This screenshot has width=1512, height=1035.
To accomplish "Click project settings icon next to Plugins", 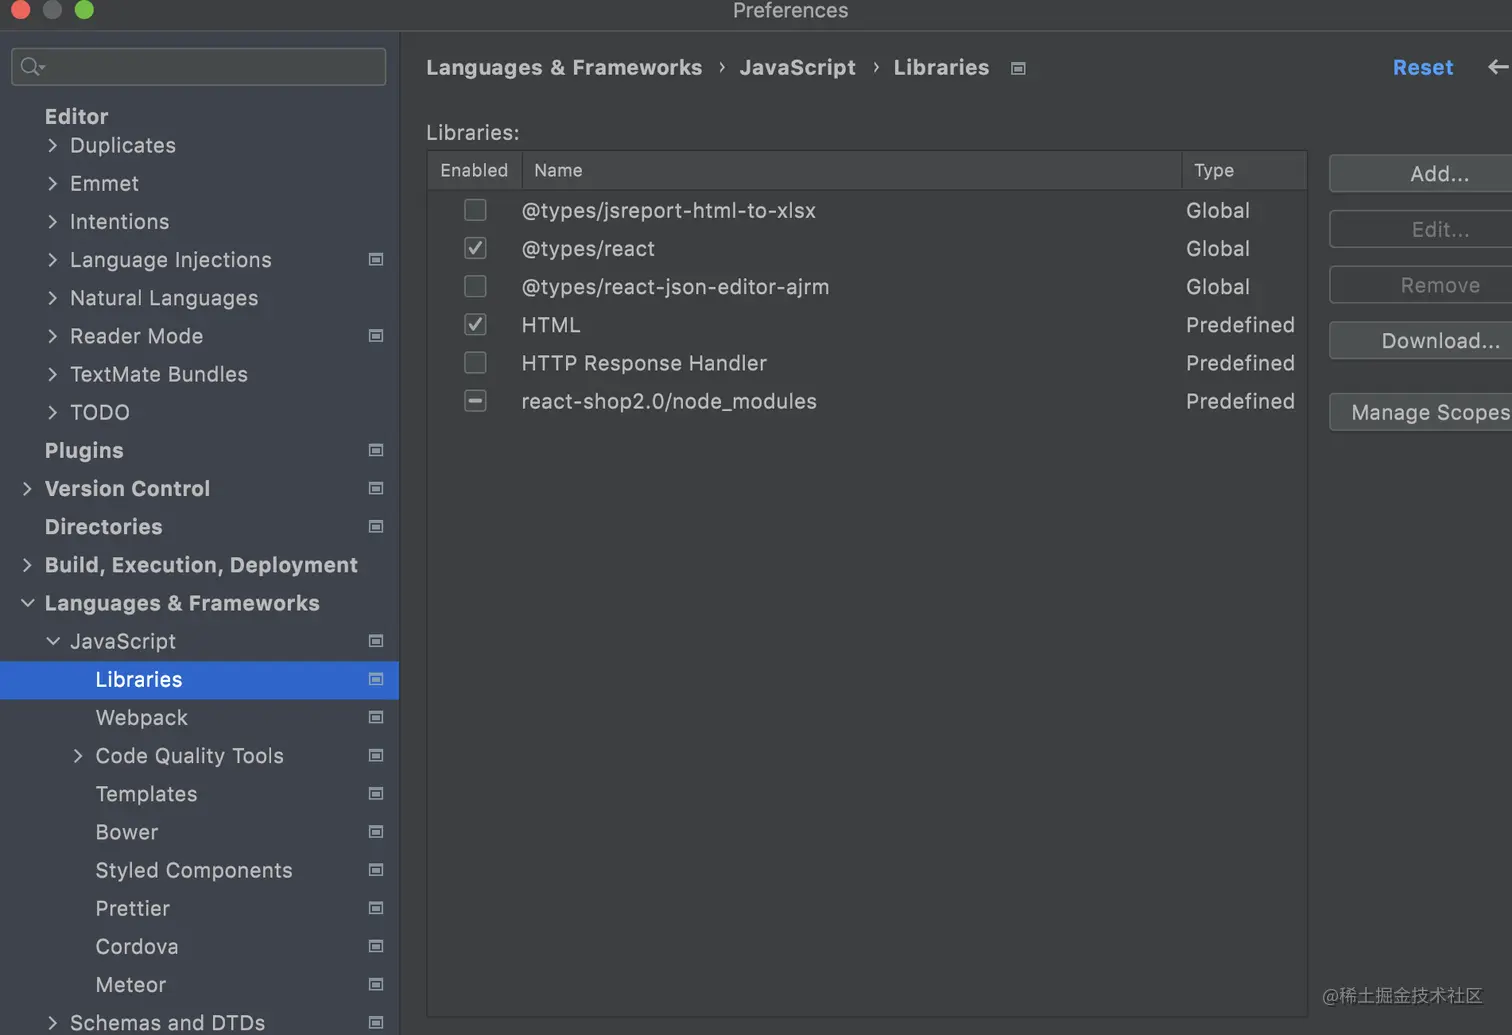I will [x=376, y=451].
